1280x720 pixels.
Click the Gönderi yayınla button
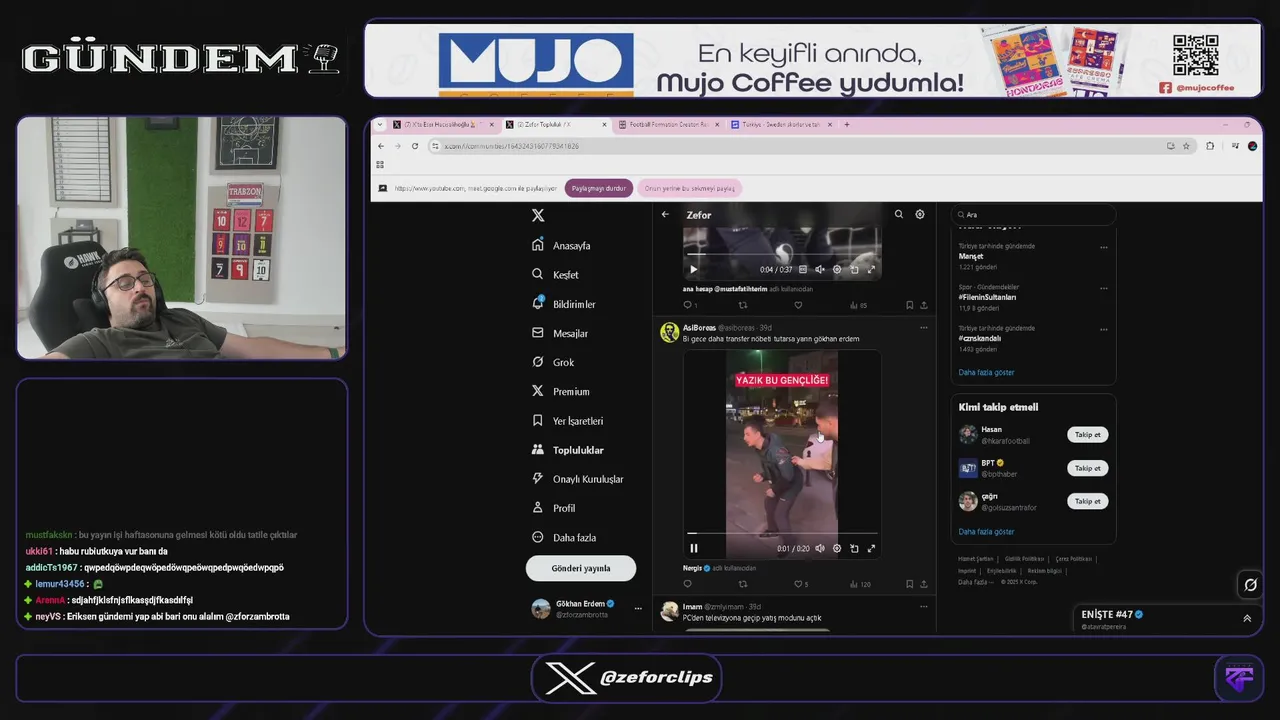(581, 568)
